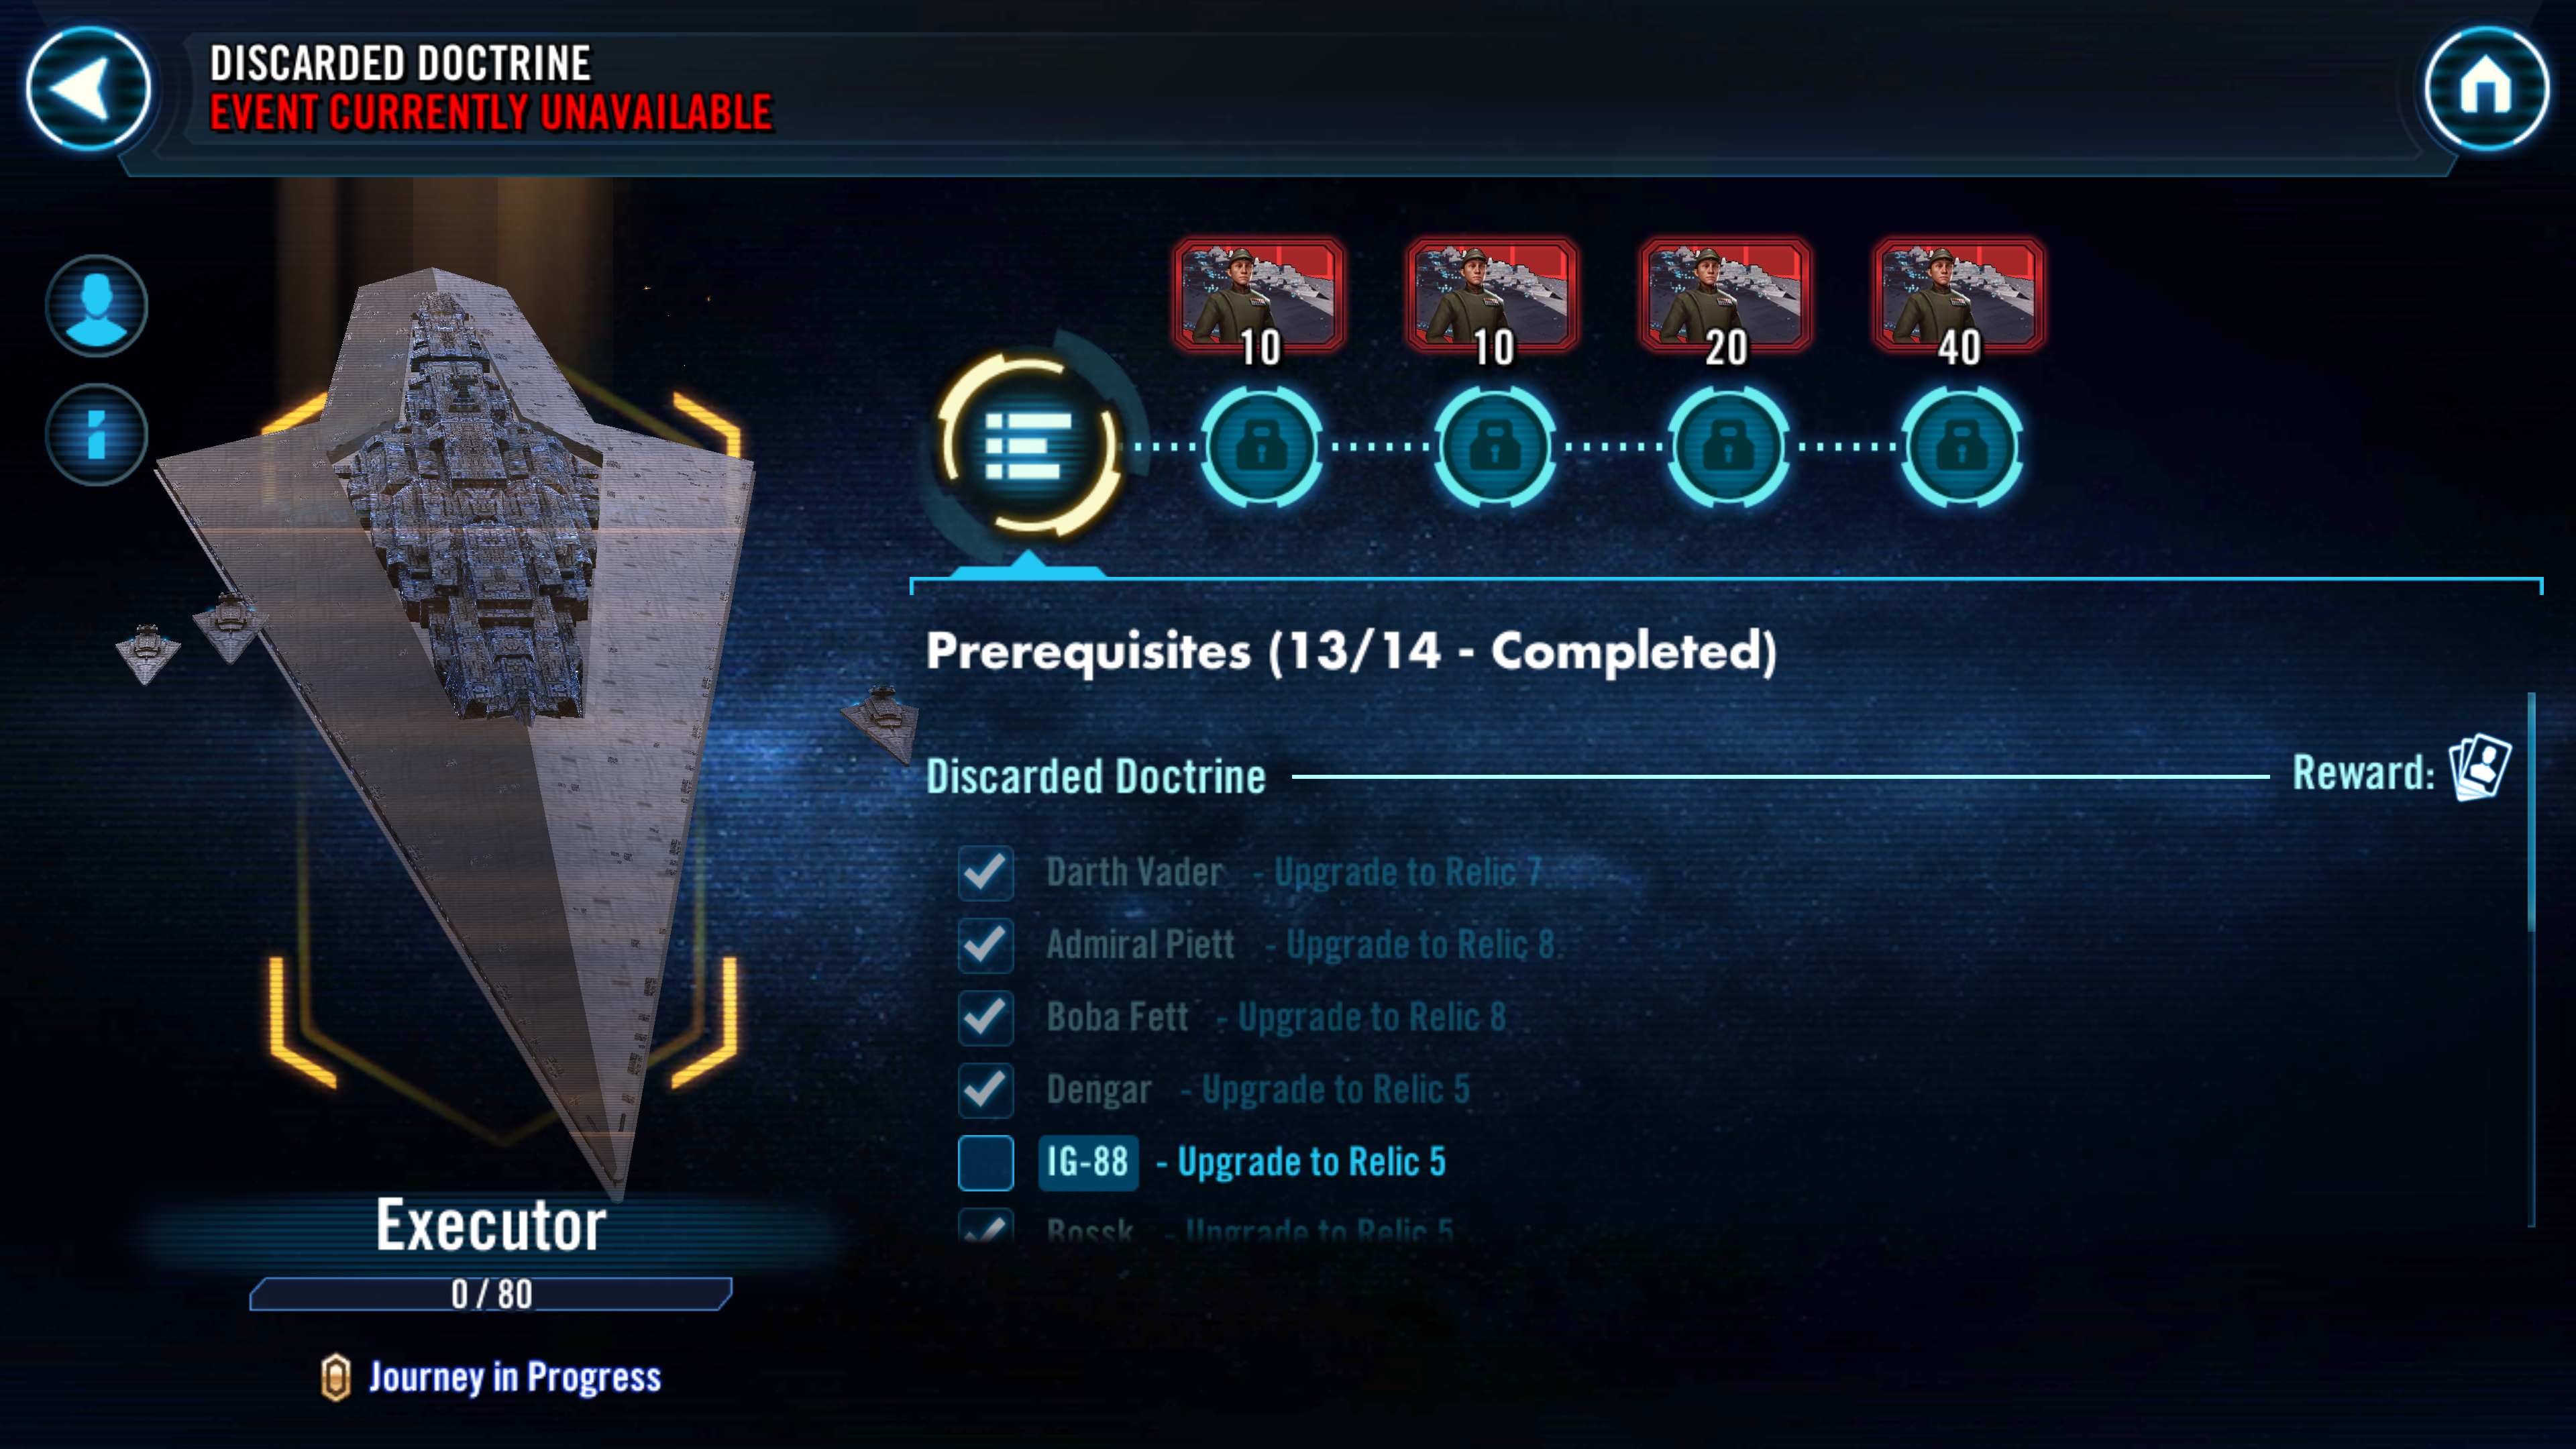
Task: Click the Executor 0/80 progress bar
Action: click(491, 1294)
